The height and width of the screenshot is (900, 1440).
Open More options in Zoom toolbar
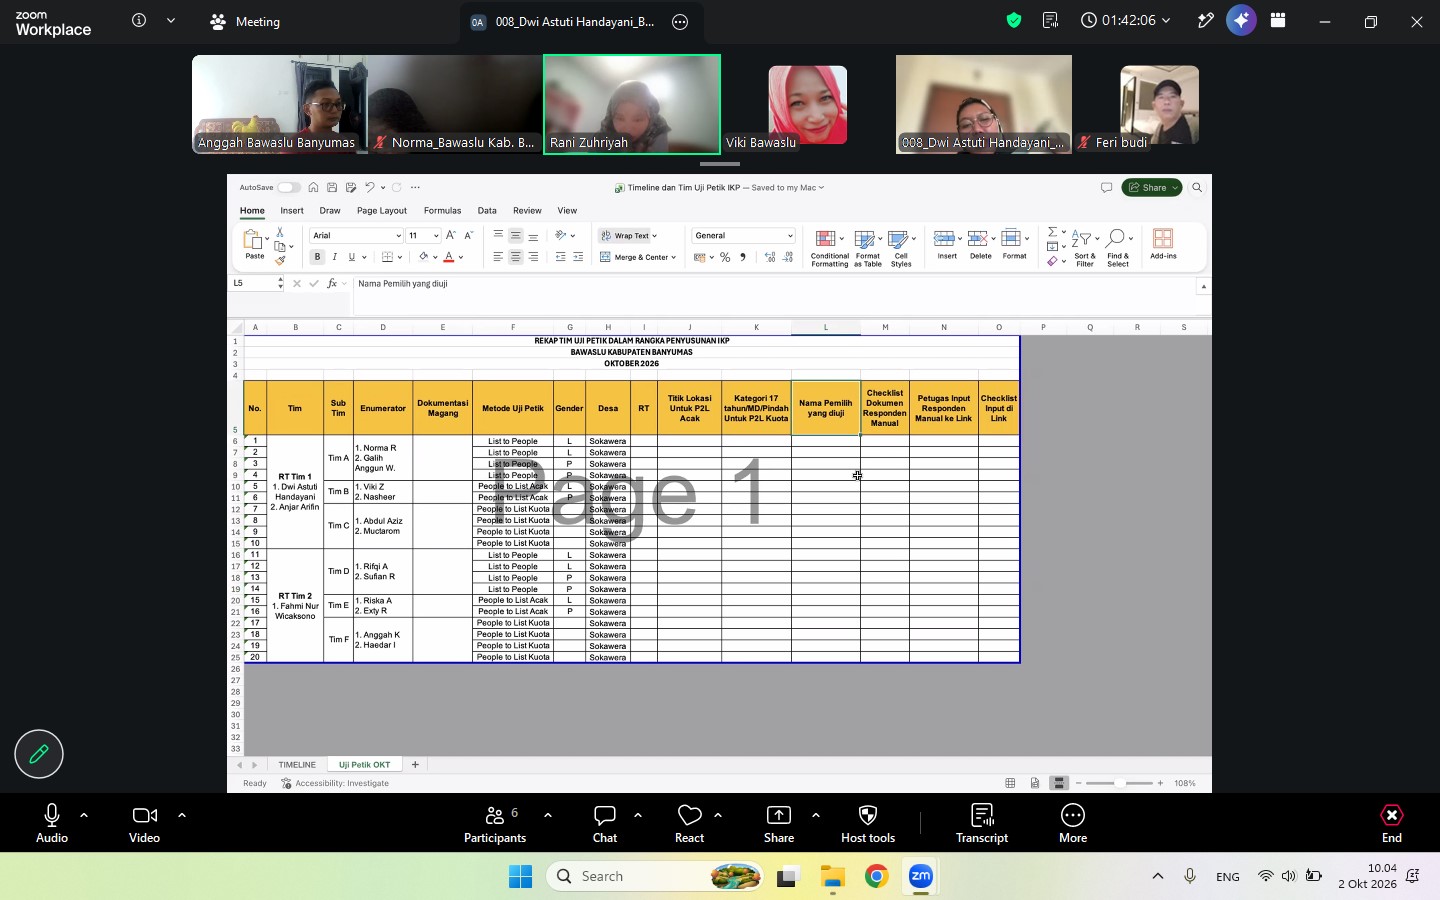[1073, 824]
